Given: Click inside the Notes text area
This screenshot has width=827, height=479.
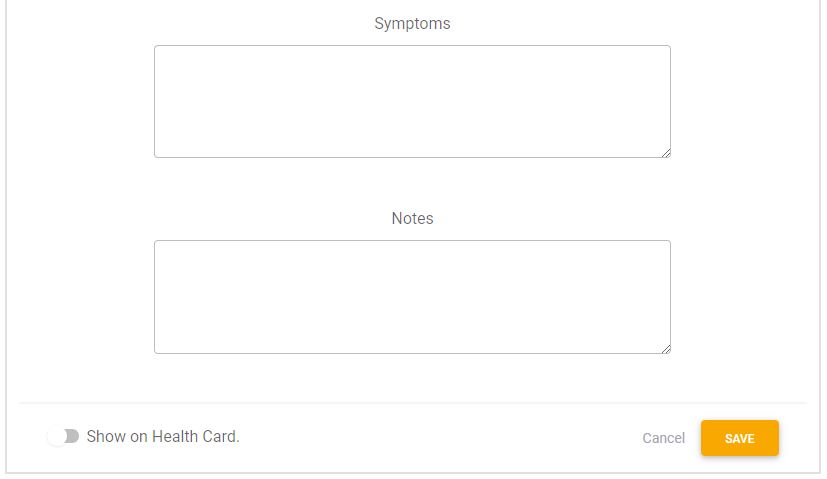Looking at the screenshot, I should tap(412, 296).
